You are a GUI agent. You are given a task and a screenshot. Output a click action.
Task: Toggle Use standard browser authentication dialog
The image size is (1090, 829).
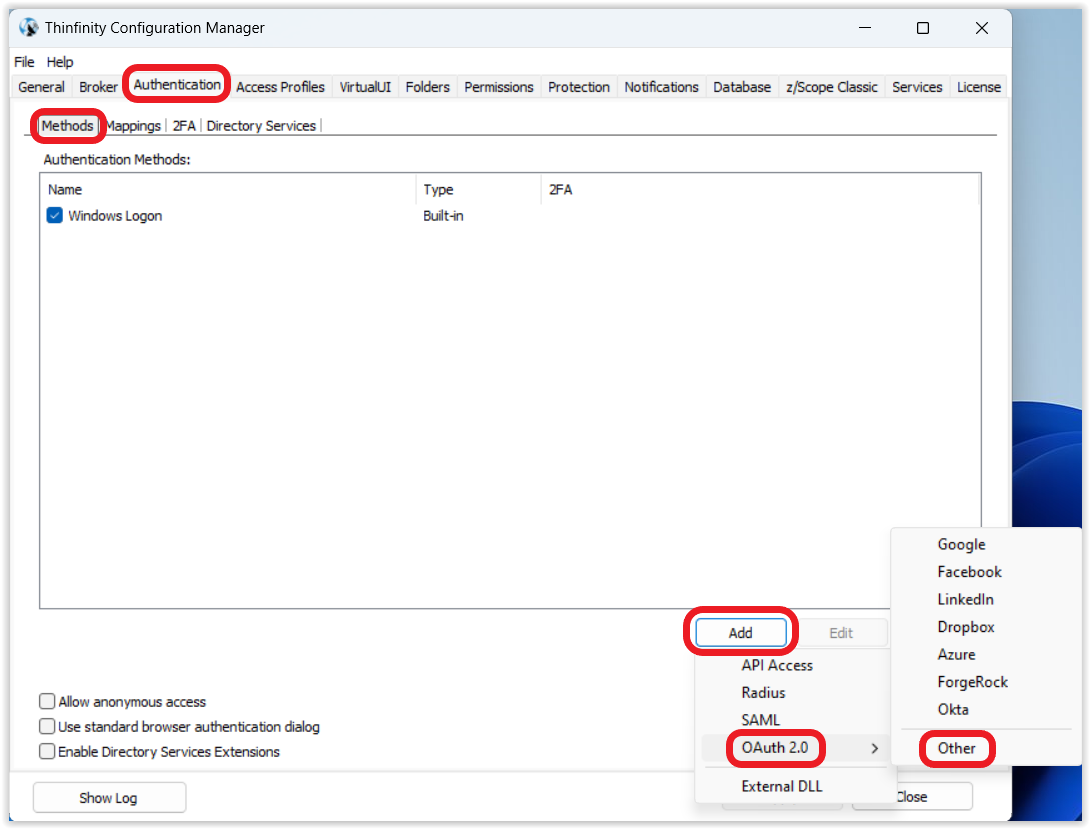point(47,726)
